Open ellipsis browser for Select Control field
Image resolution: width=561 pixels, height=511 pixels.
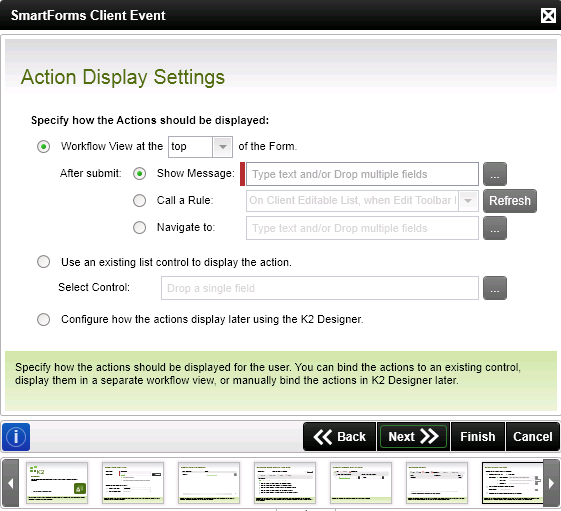click(x=495, y=288)
